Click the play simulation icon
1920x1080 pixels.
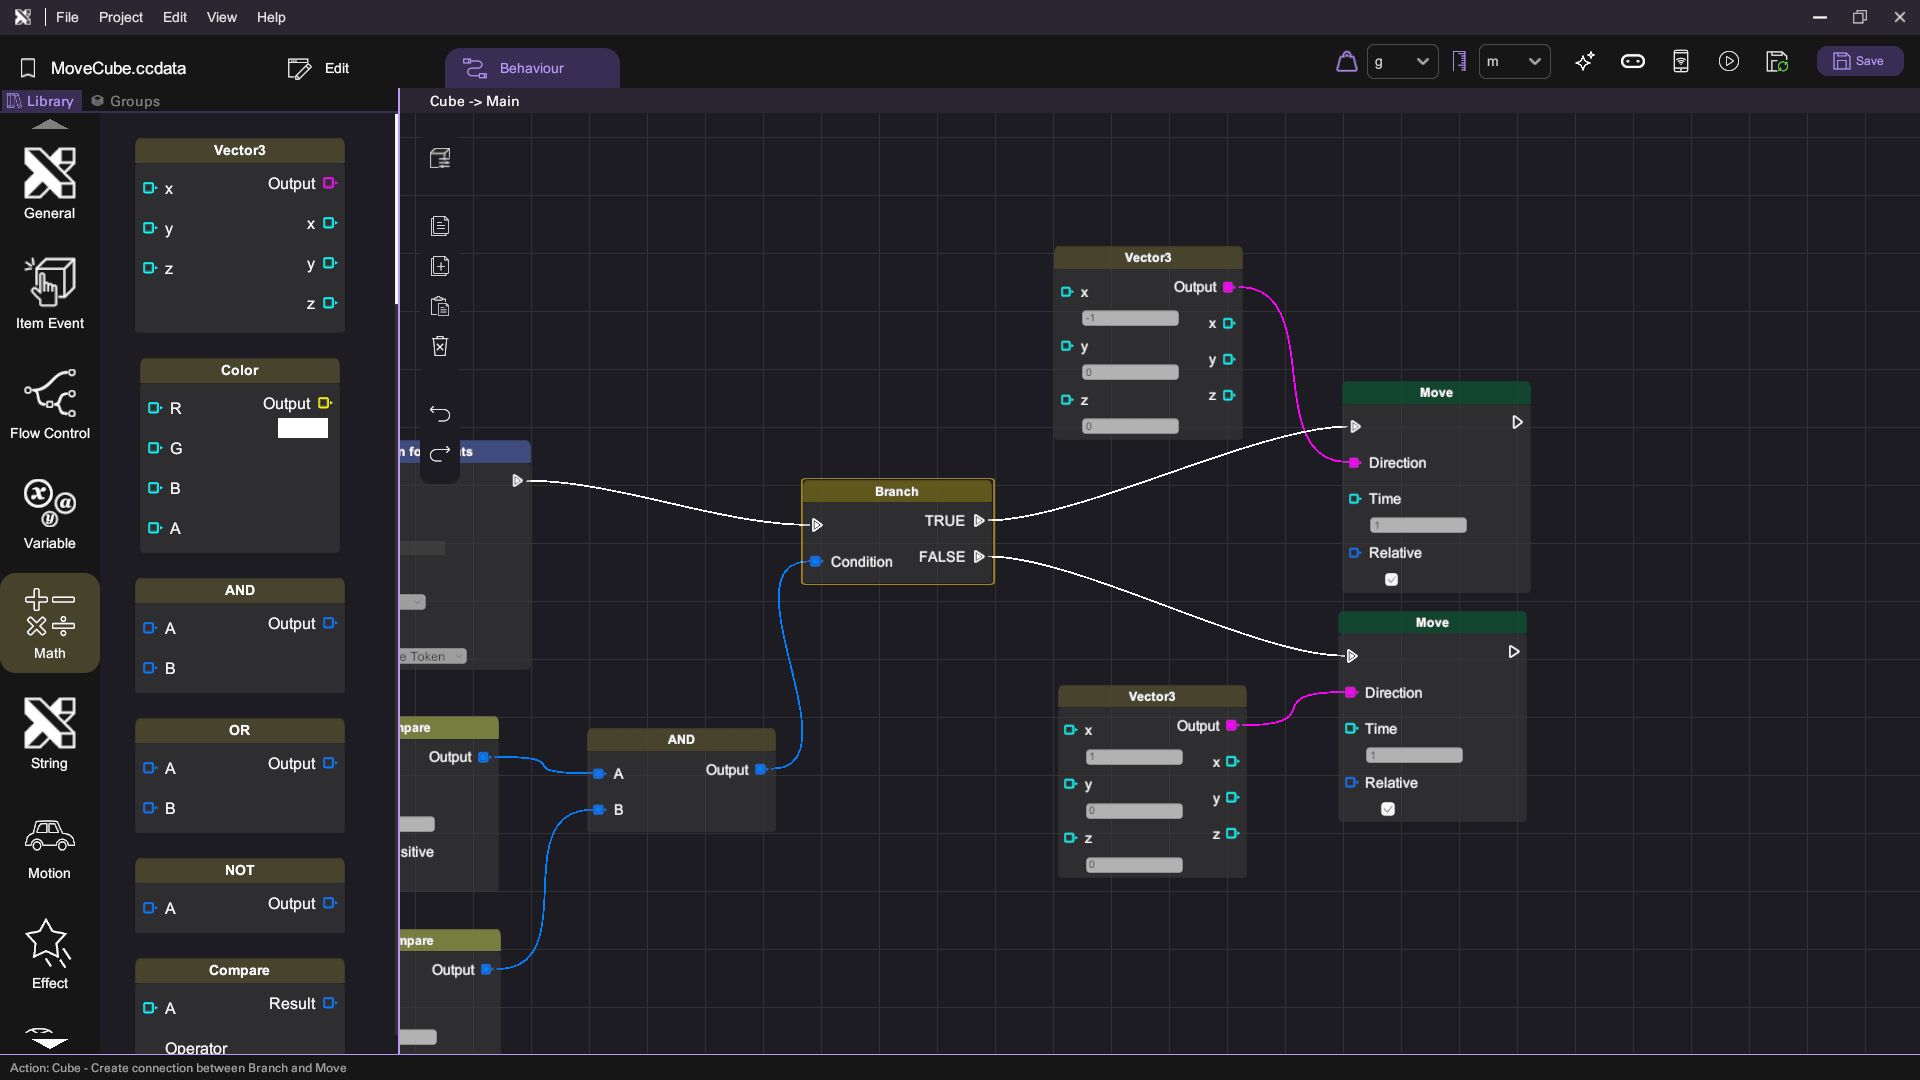(1728, 62)
